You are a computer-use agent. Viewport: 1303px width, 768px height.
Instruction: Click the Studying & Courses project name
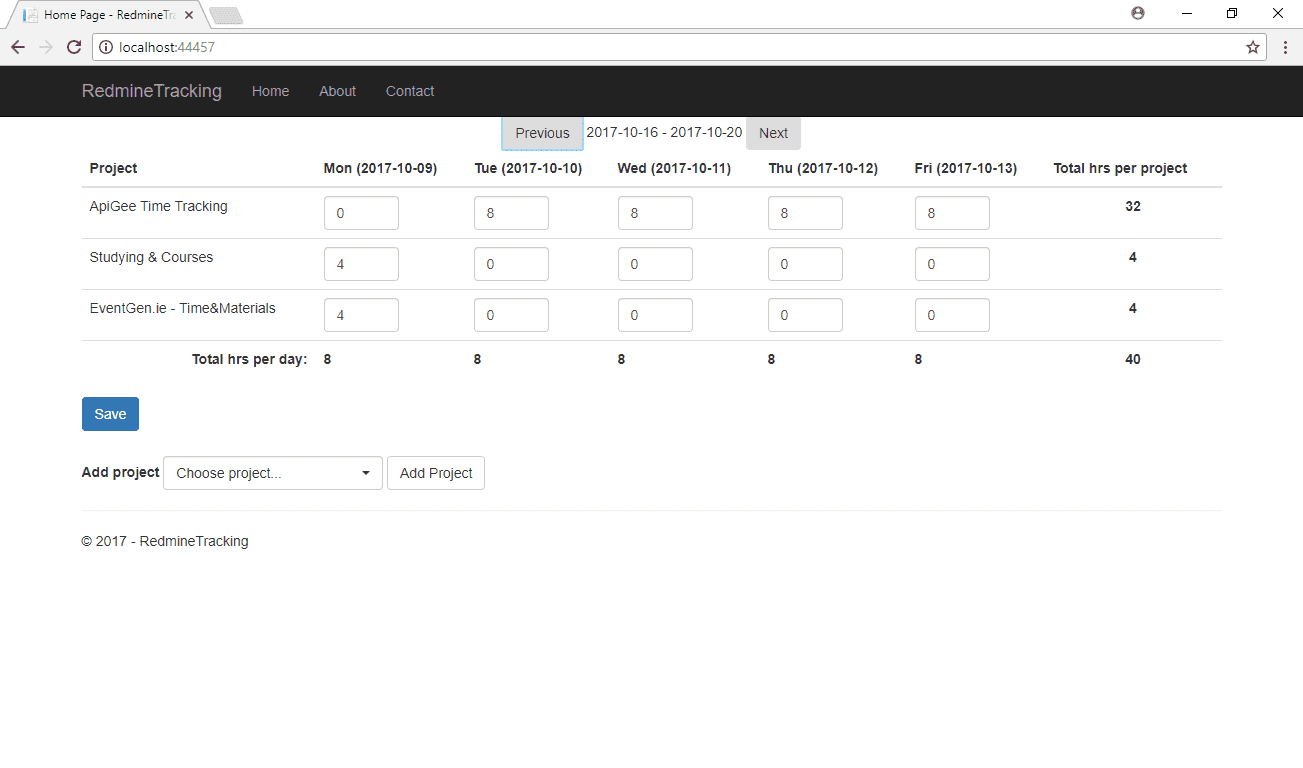pos(151,257)
